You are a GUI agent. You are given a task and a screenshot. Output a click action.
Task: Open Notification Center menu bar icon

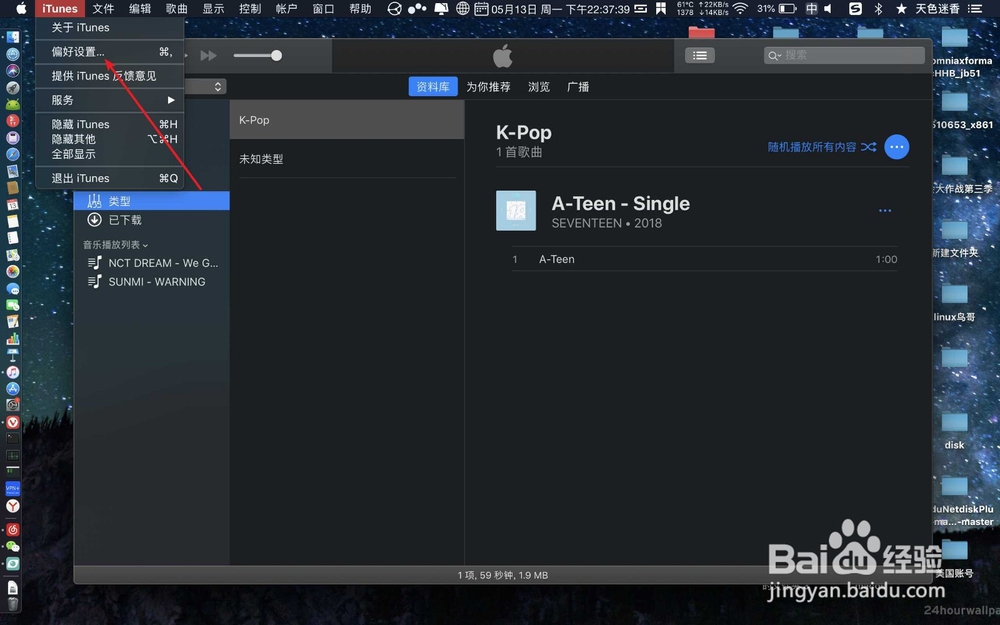(974, 8)
